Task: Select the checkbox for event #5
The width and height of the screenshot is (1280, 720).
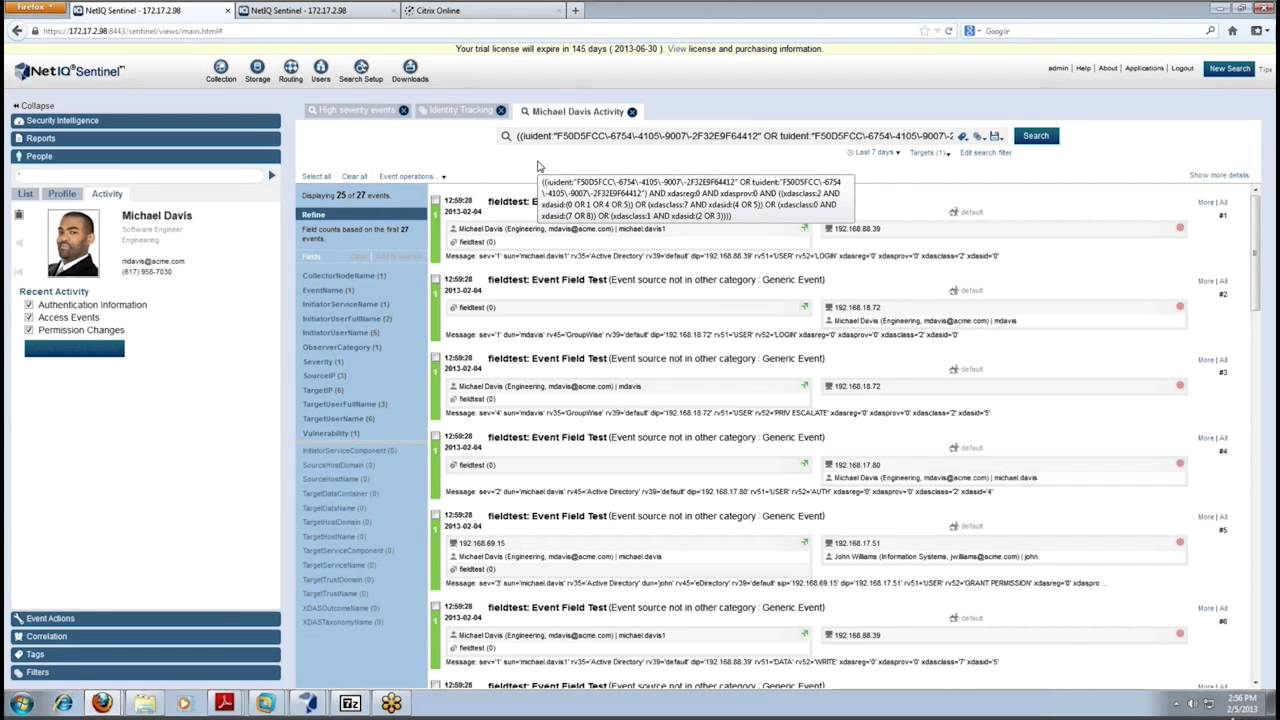Action: pos(435,515)
